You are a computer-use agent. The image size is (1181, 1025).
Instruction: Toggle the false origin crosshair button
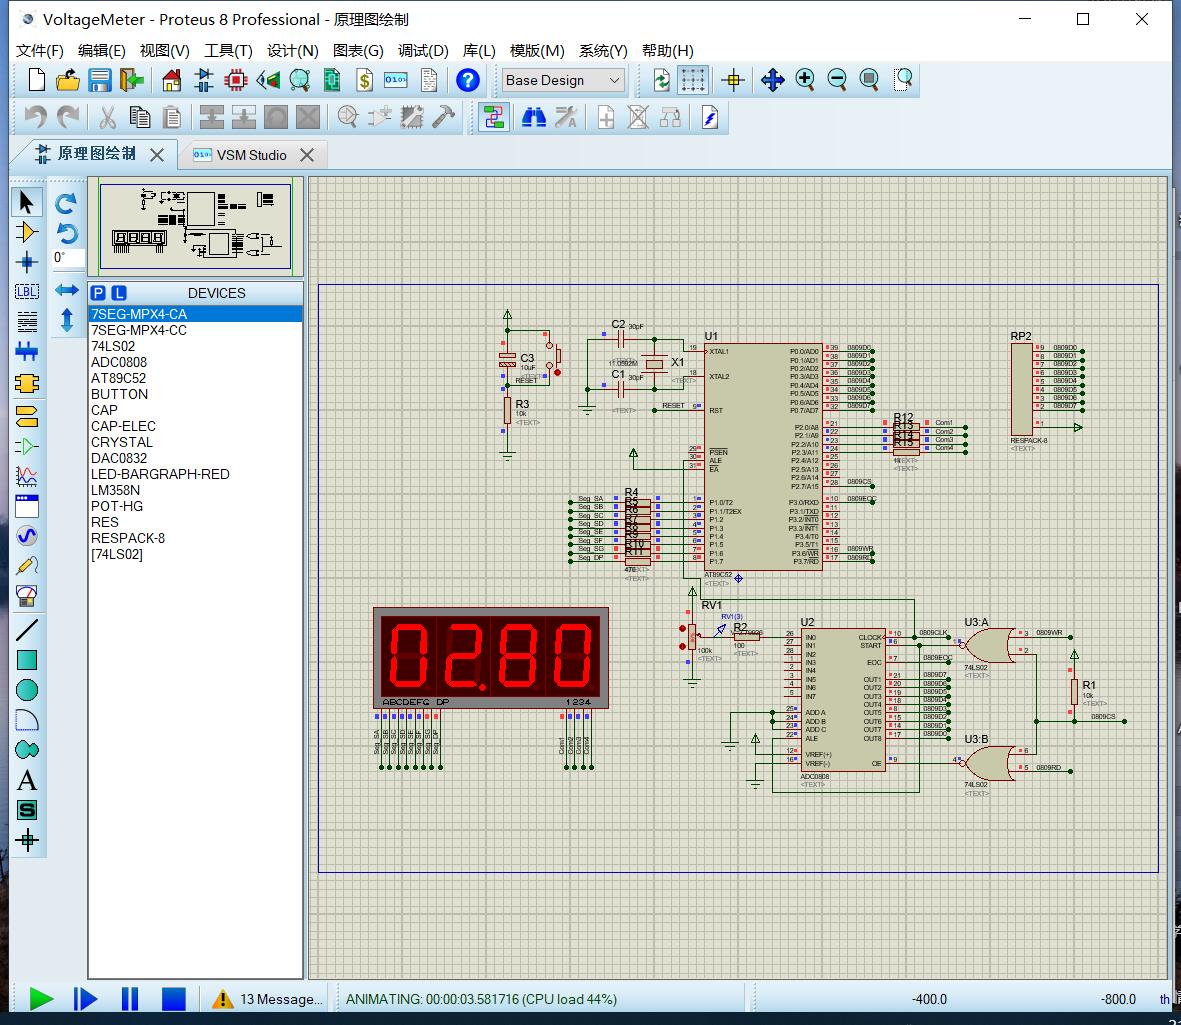pyautogui.click(x=733, y=80)
